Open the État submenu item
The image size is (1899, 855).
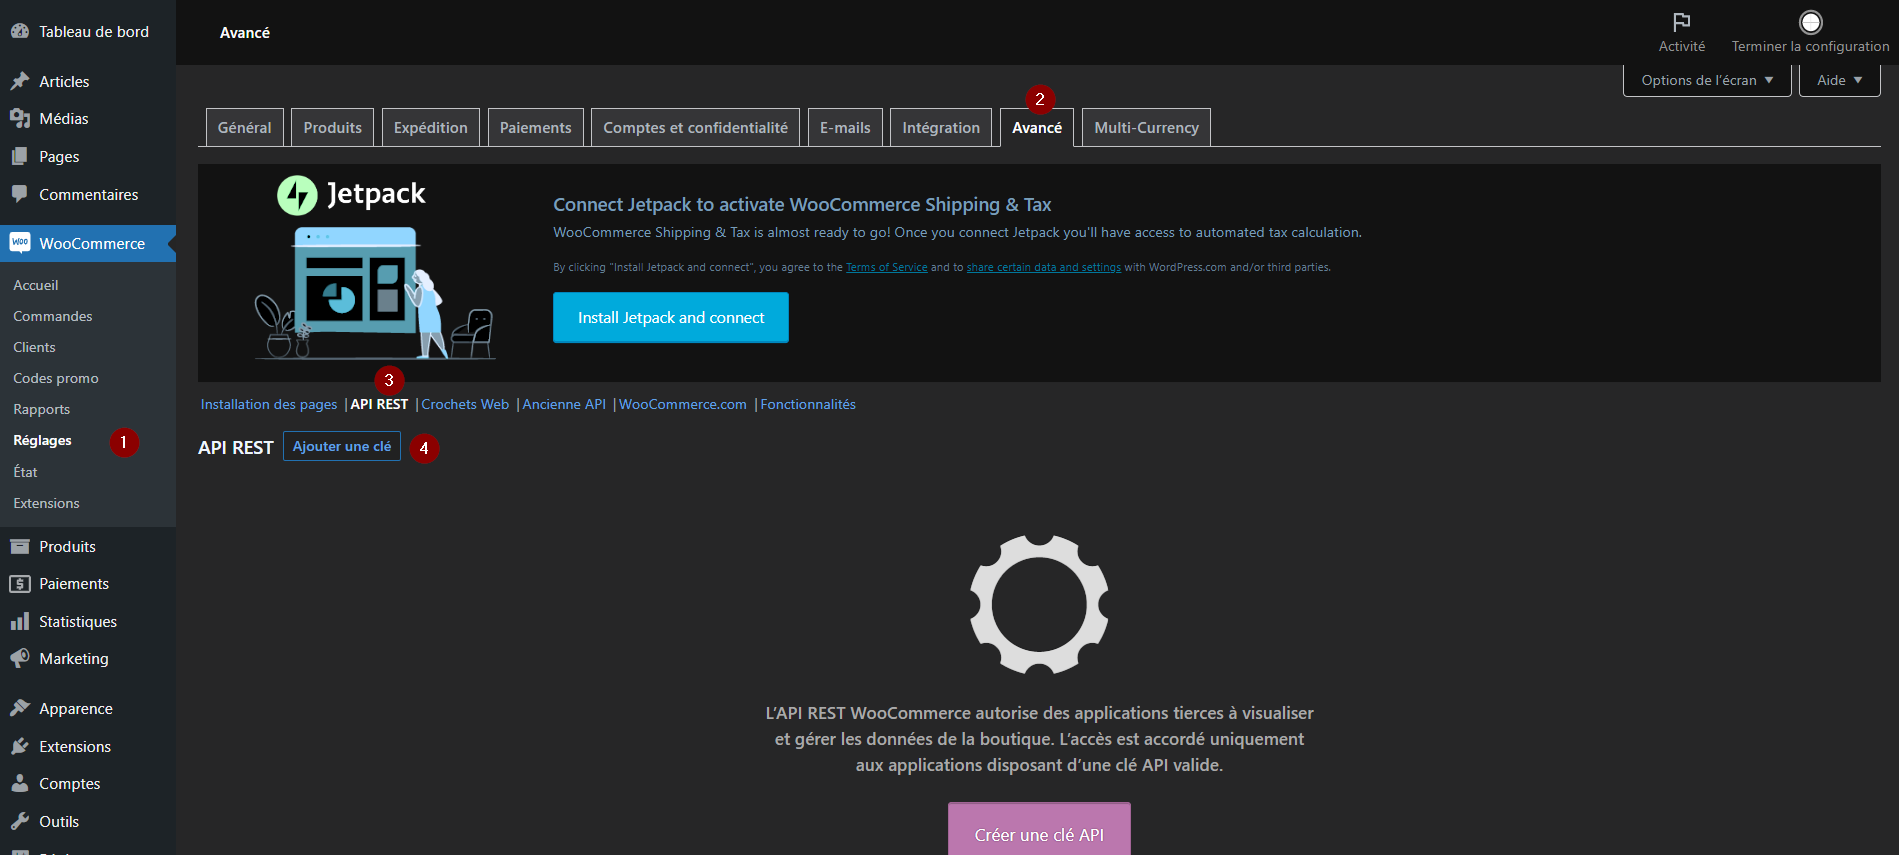pos(26,472)
